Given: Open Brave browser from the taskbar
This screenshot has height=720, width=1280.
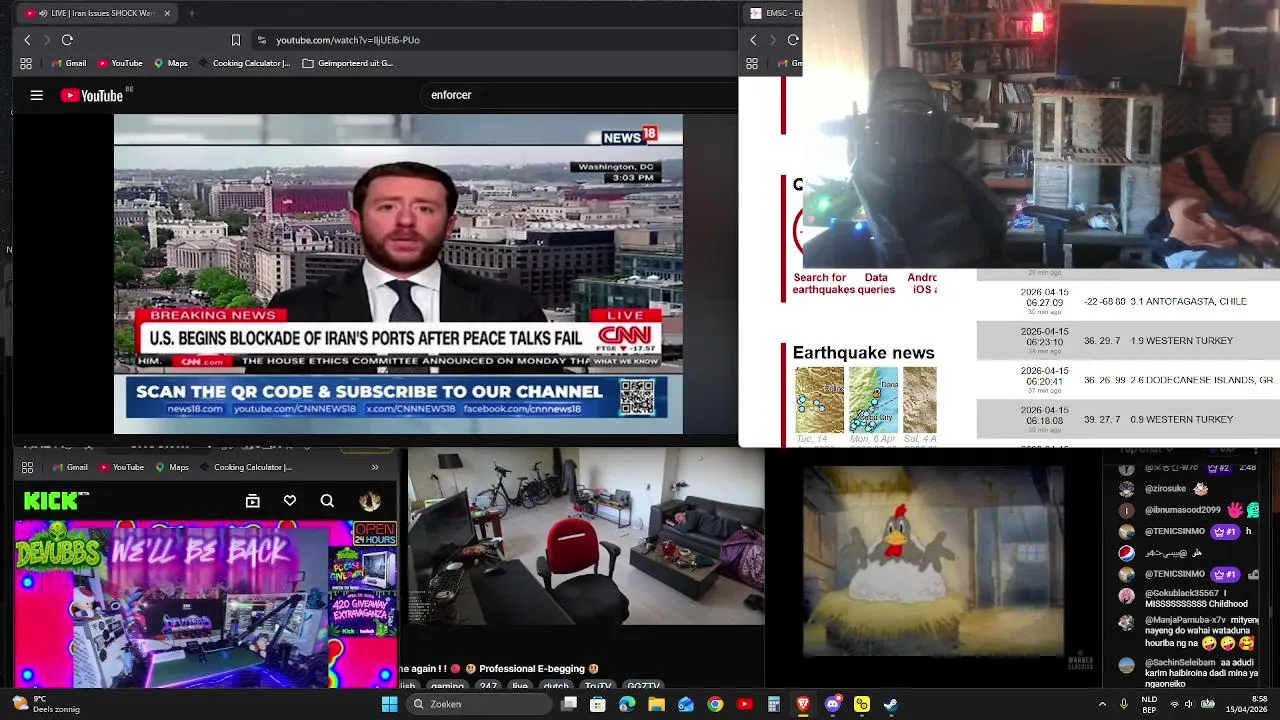Looking at the screenshot, I should coord(803,704).
